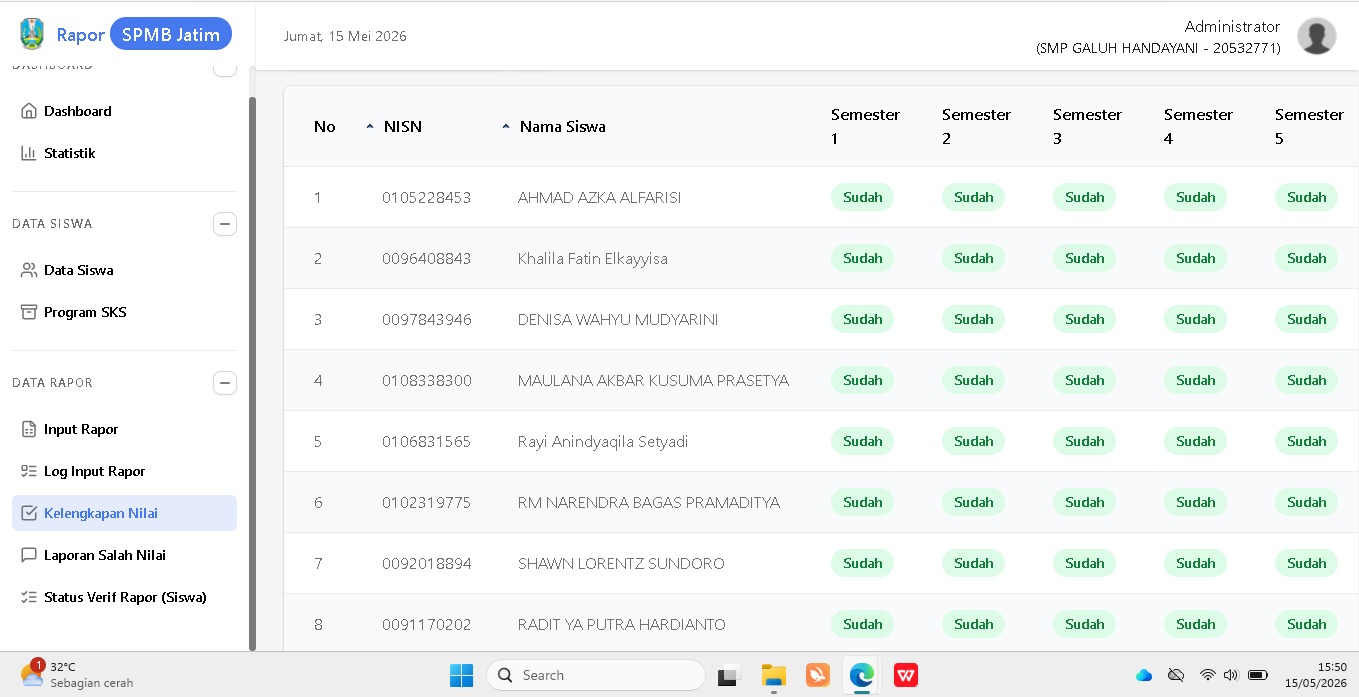Select student SHAWN LORENTZ SUNDORO
The width and height of the screenshot is (1359, 697).
tap(621, 564)
